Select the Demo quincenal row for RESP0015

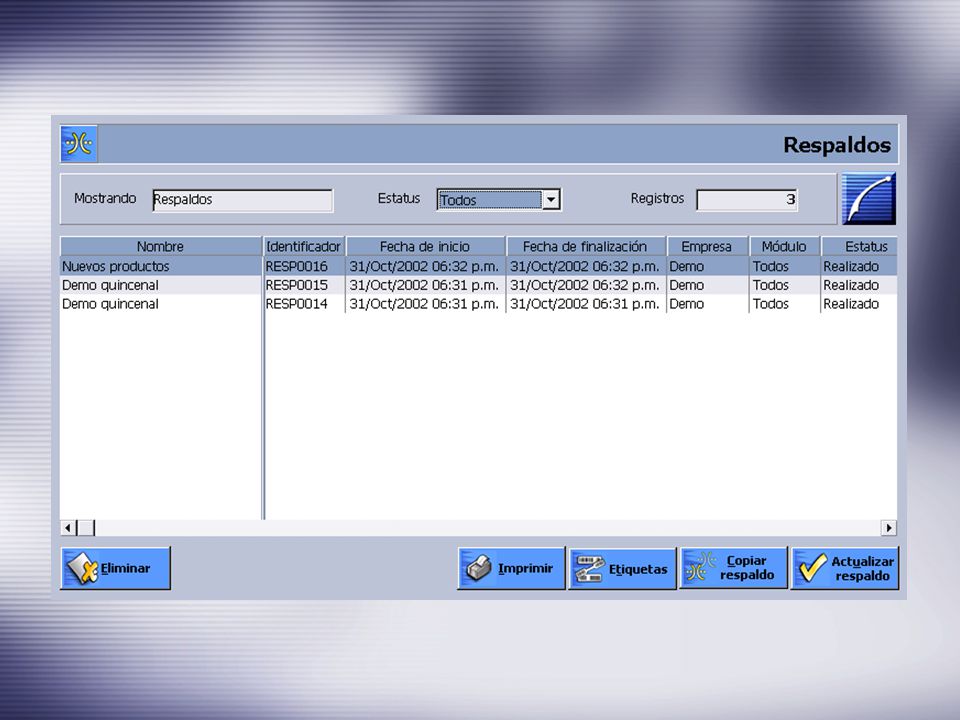click(478, 285)
